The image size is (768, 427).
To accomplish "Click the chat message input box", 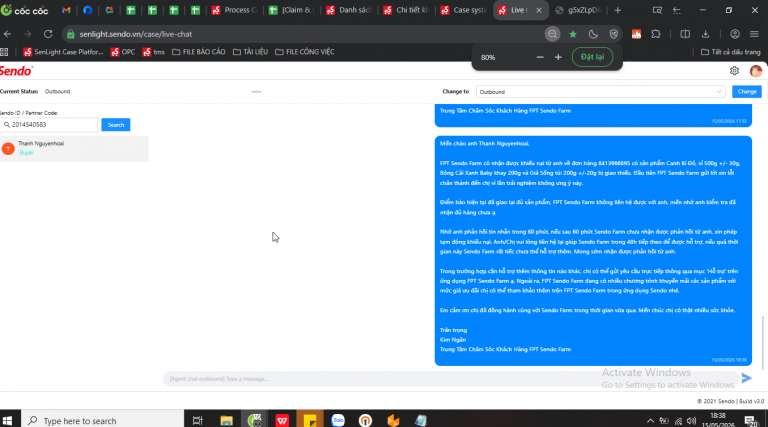I will coord(451,379).
